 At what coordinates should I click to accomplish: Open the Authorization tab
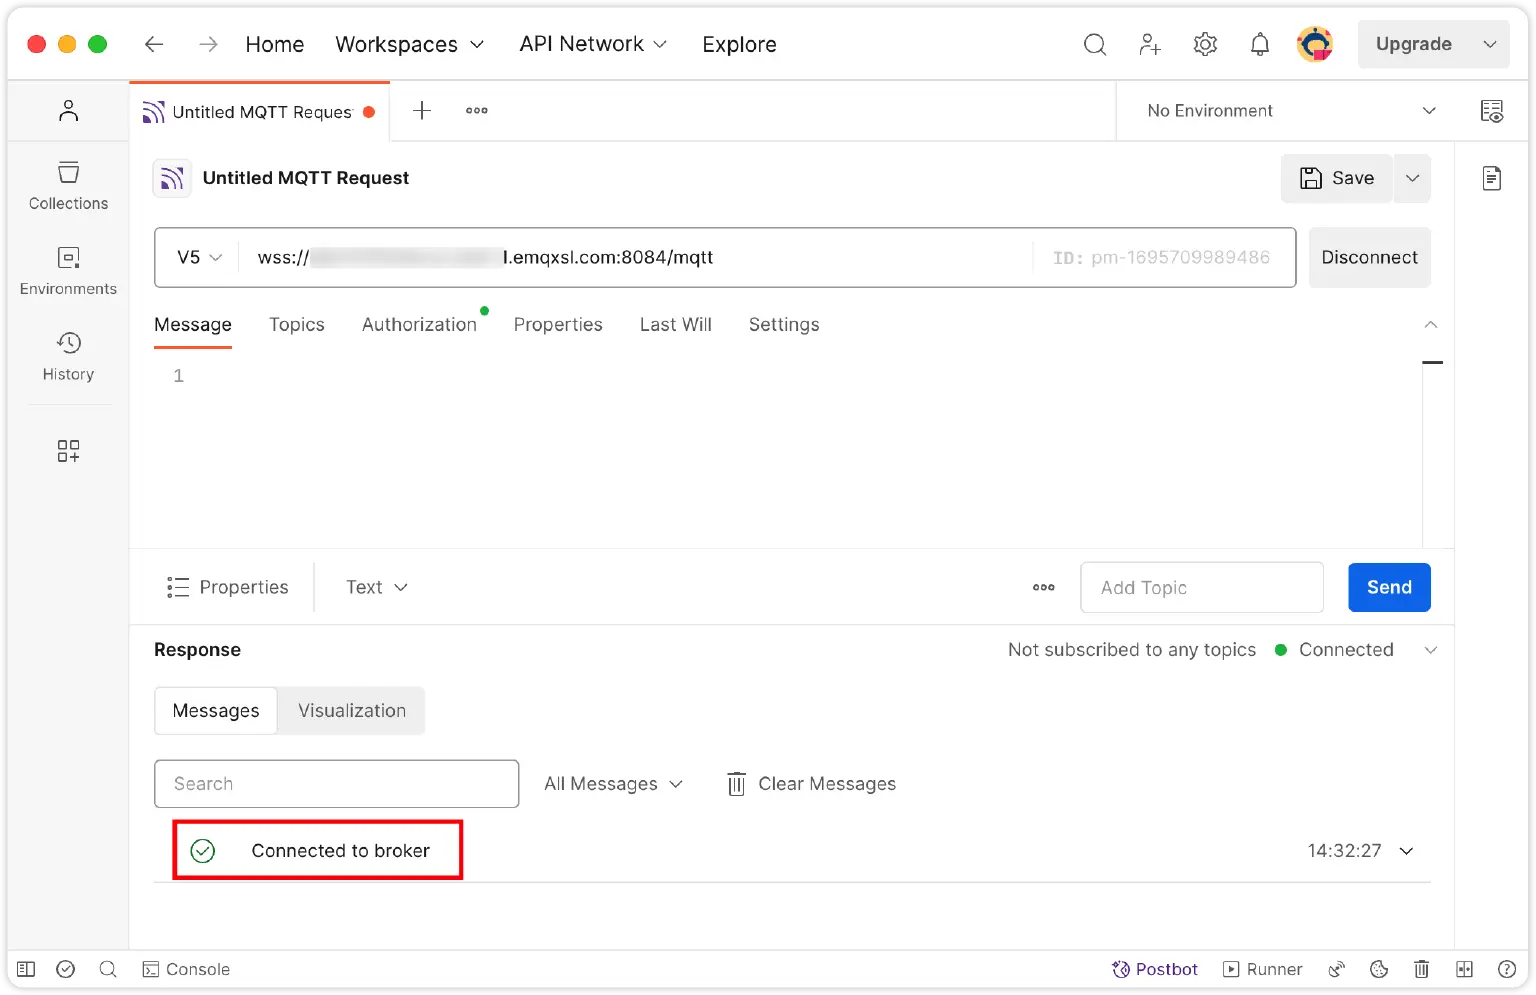[419, 325]
